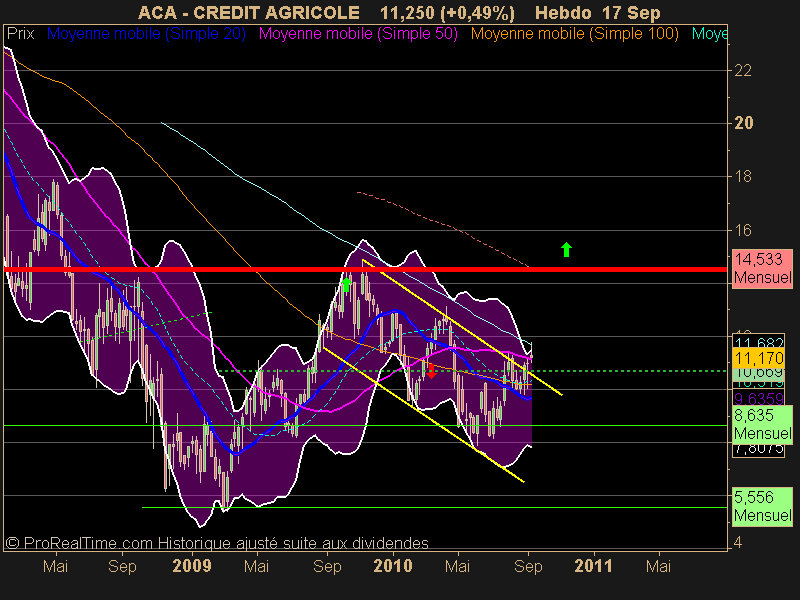This screenshot has height=600, width=800.
Task: Select Moyenne mobile (Simple 50) legend
Action: pos(358,34)
